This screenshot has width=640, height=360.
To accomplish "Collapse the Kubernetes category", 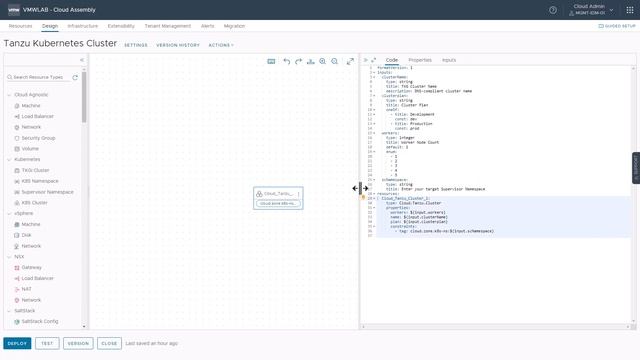I will (9, 159).
